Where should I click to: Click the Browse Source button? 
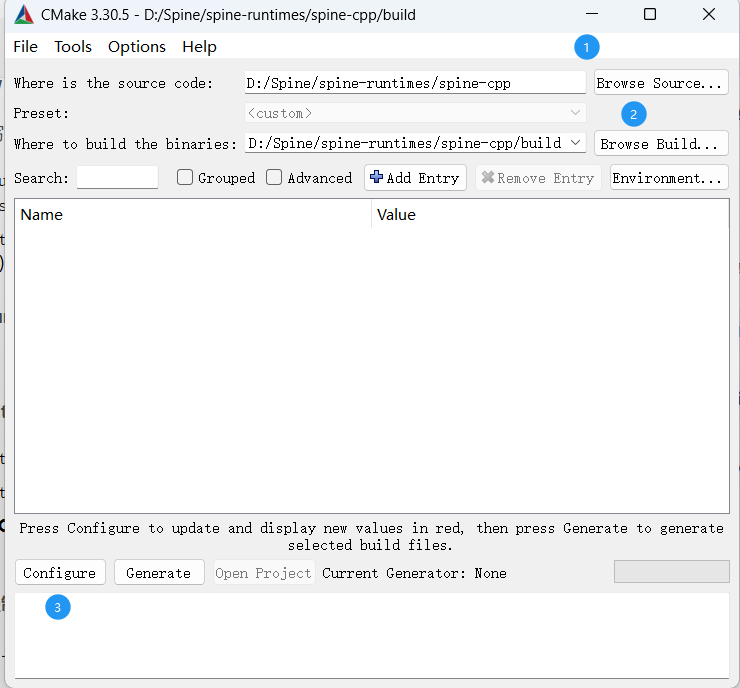pyautogui.click(x=661, y=83)
